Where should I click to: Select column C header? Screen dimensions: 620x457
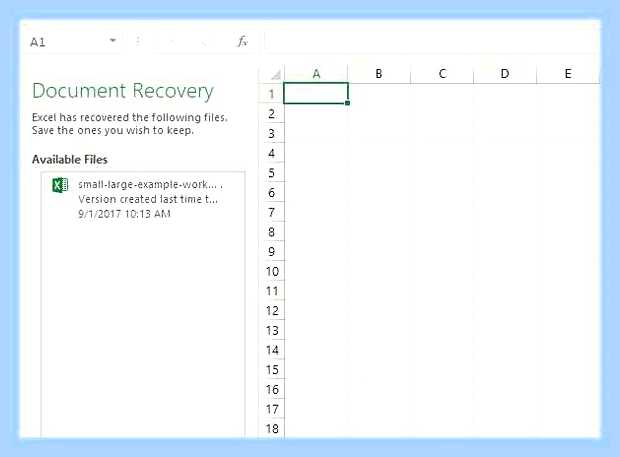pyautogui.click(x=442, y=74)
